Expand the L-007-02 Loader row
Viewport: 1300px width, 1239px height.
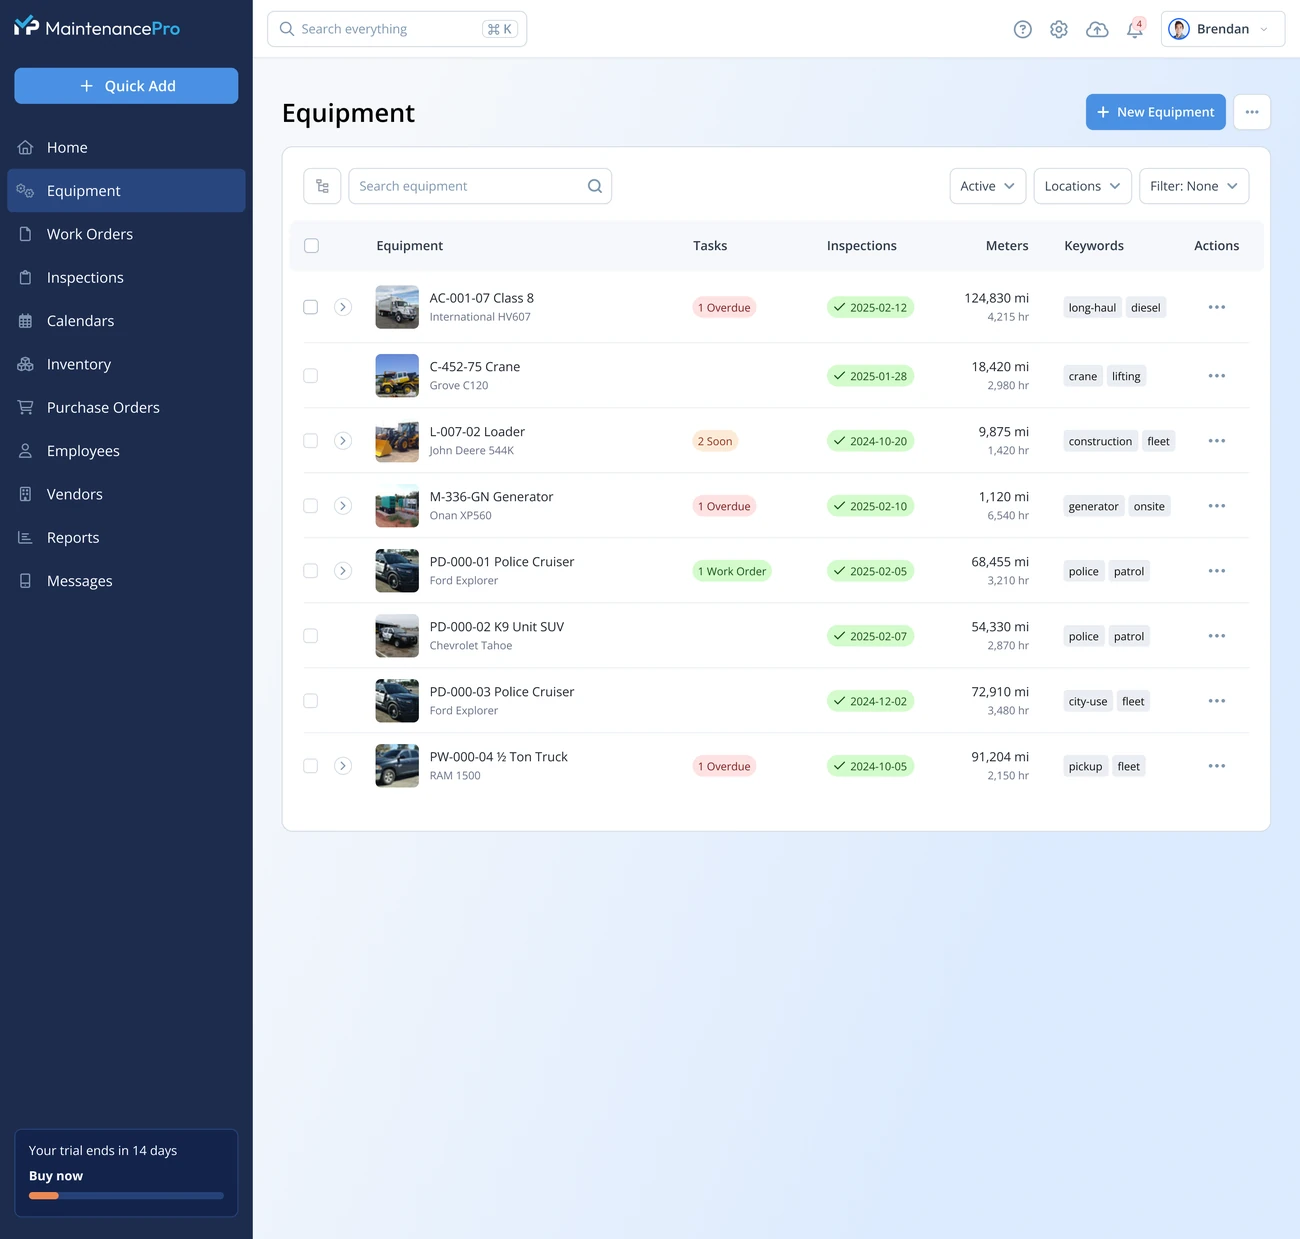click(x=343, y=441)
